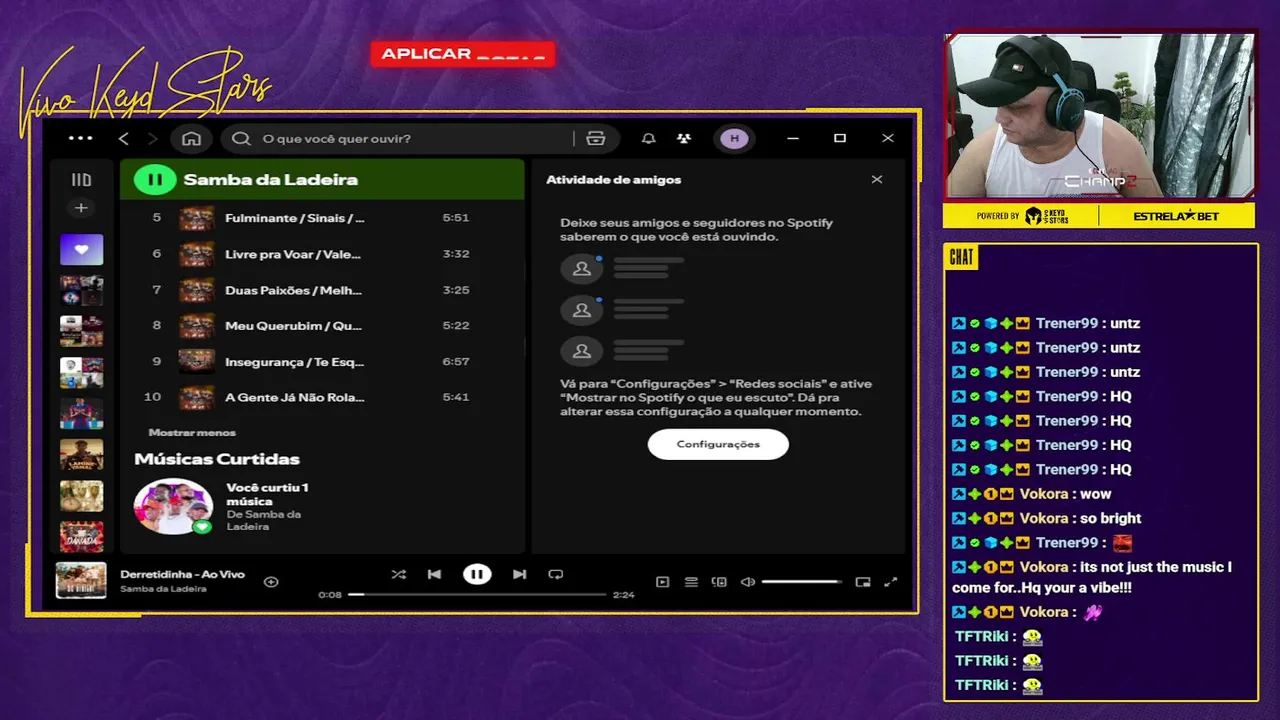
Task: Play track 'Fulminante / Sinais / ...'
Action: (322, 218)
